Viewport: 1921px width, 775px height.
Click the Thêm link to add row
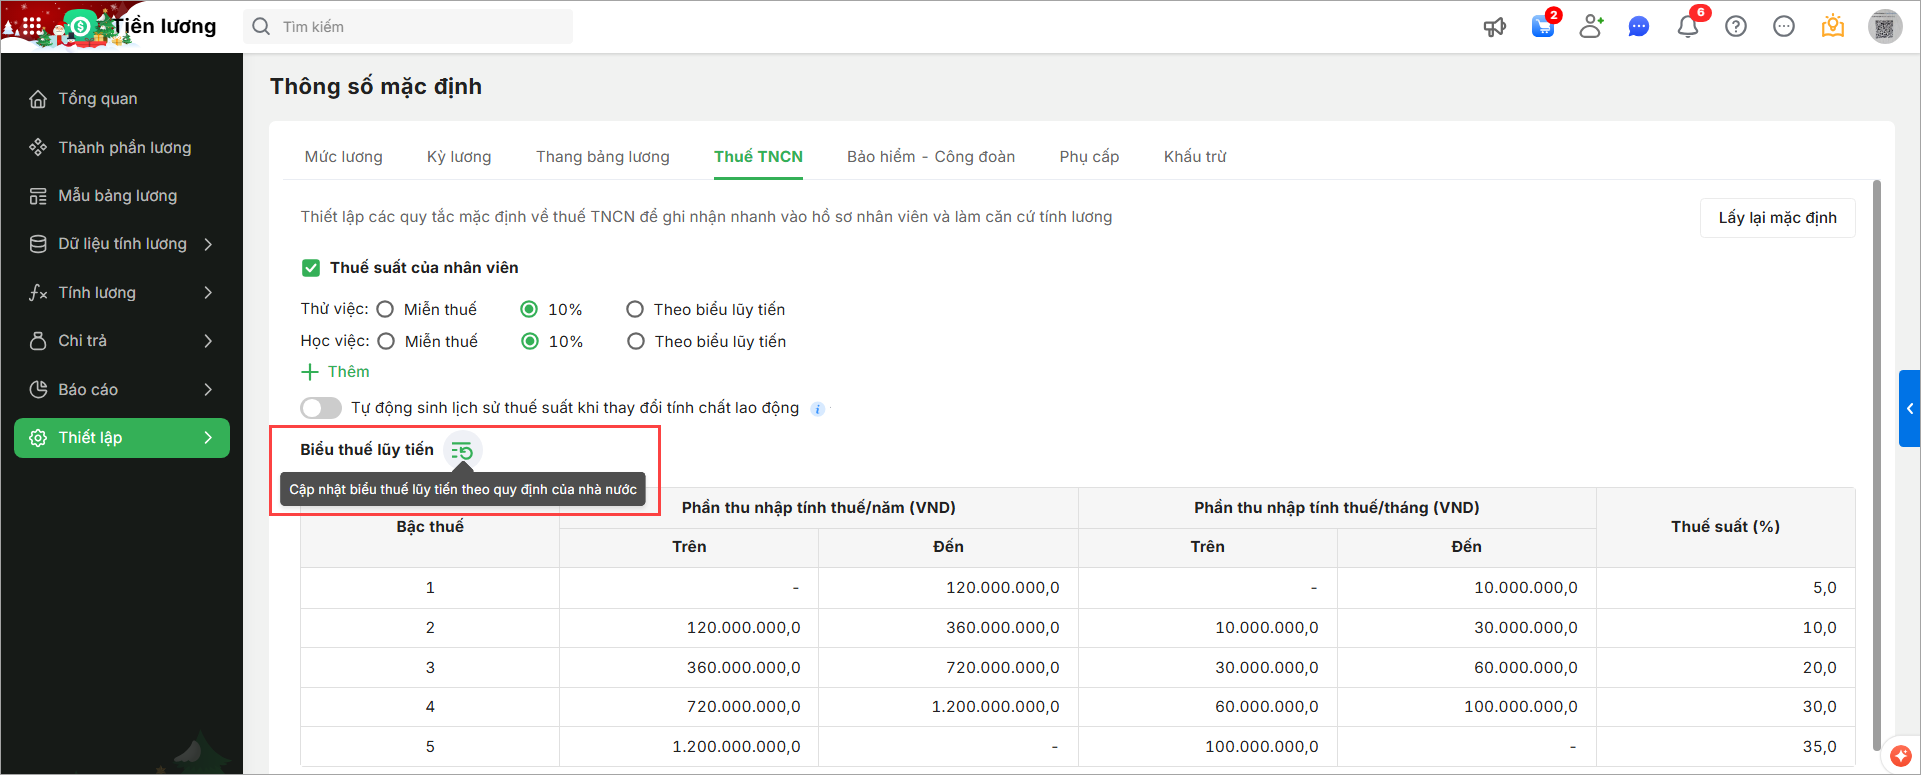(336, 372)
